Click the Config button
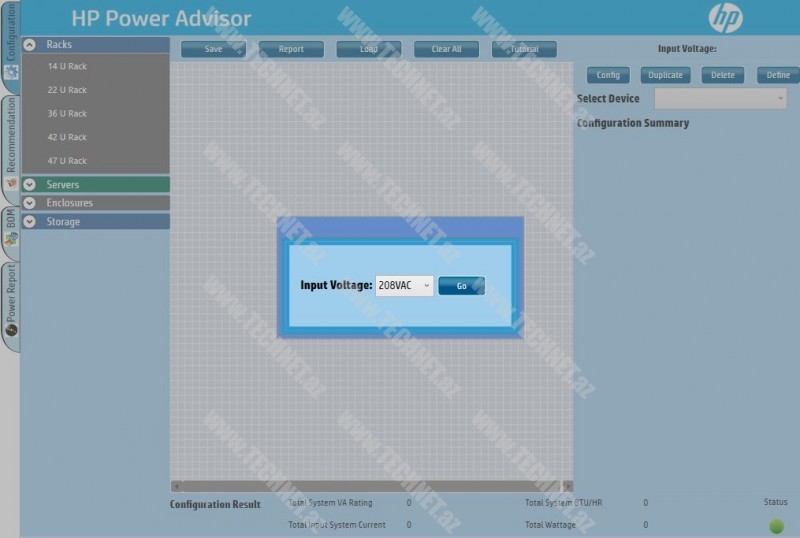Screen dimensions: 800x538 [x=608, y=75]
